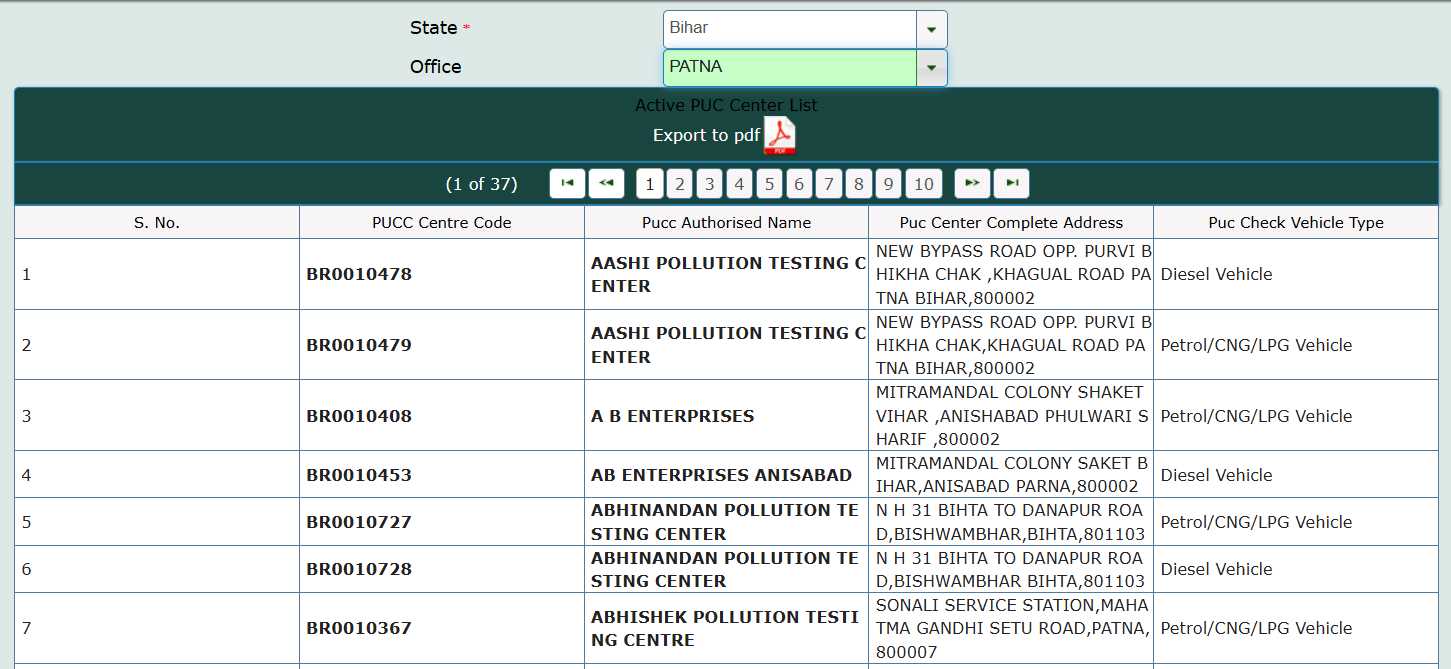This screenshot has height=669, width=1451.
Task: Click the ABHINANDAN name in row BR0010727
Action: point(727,522)
